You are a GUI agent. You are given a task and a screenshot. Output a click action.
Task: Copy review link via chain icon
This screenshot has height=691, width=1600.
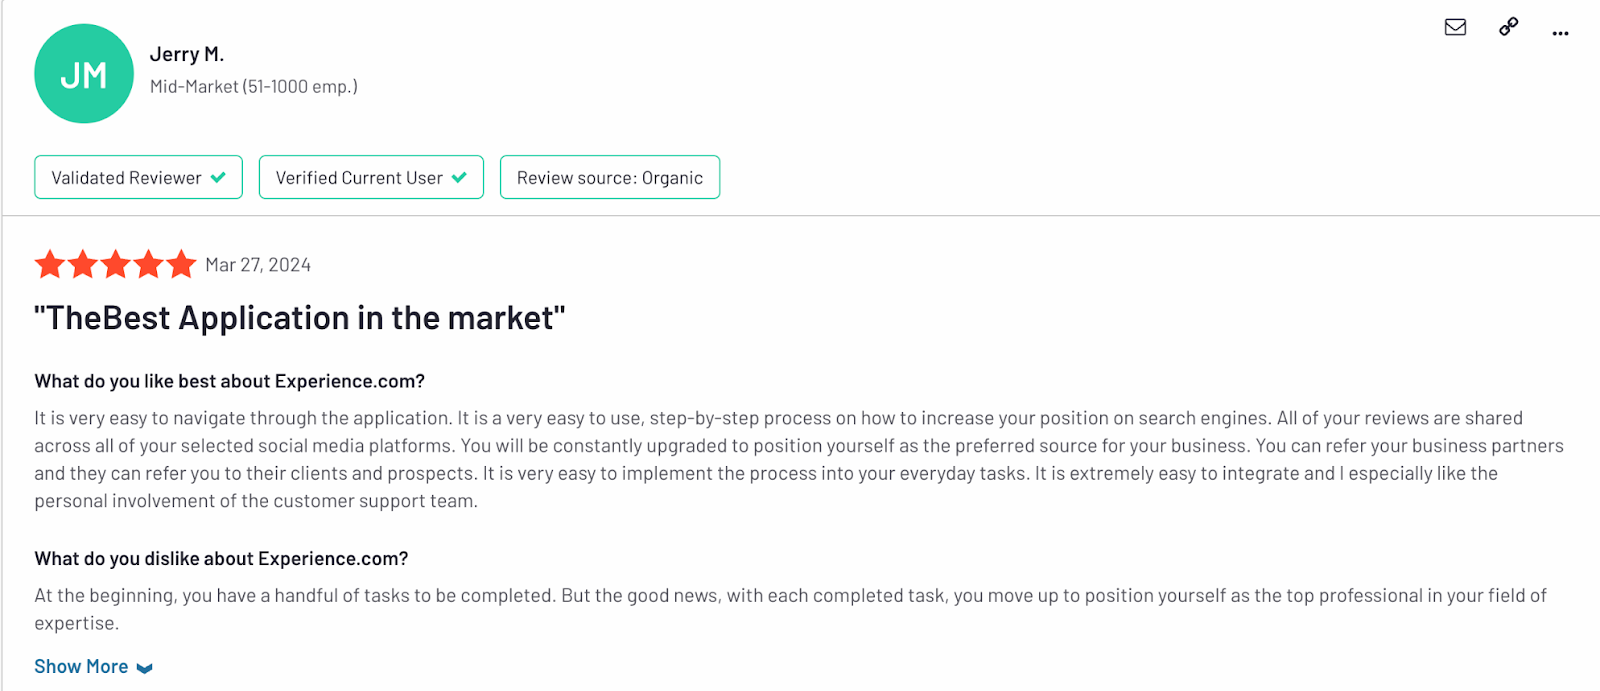[x=1508, y=27]
